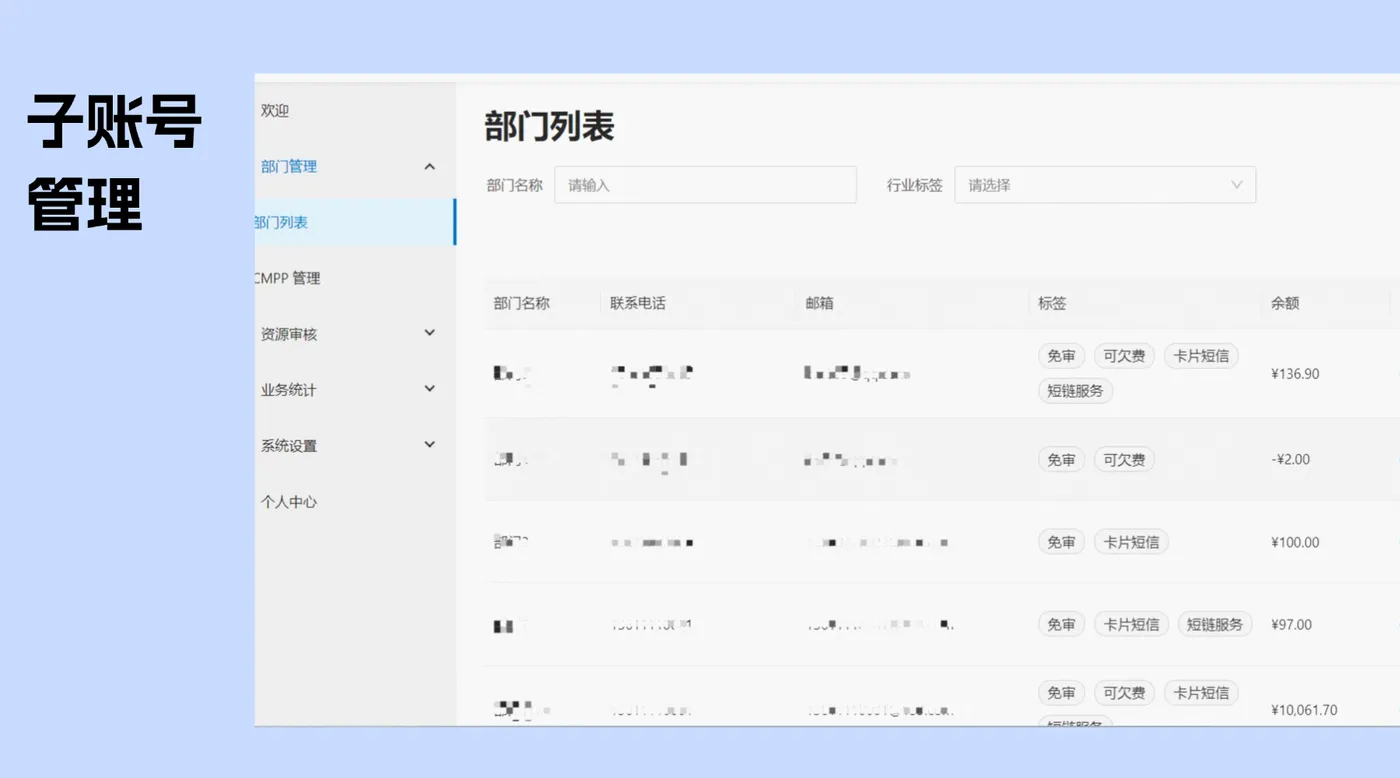Open CMPP 管理 in the sidebar
1400x778 pixels.
[x=288, y=278]
